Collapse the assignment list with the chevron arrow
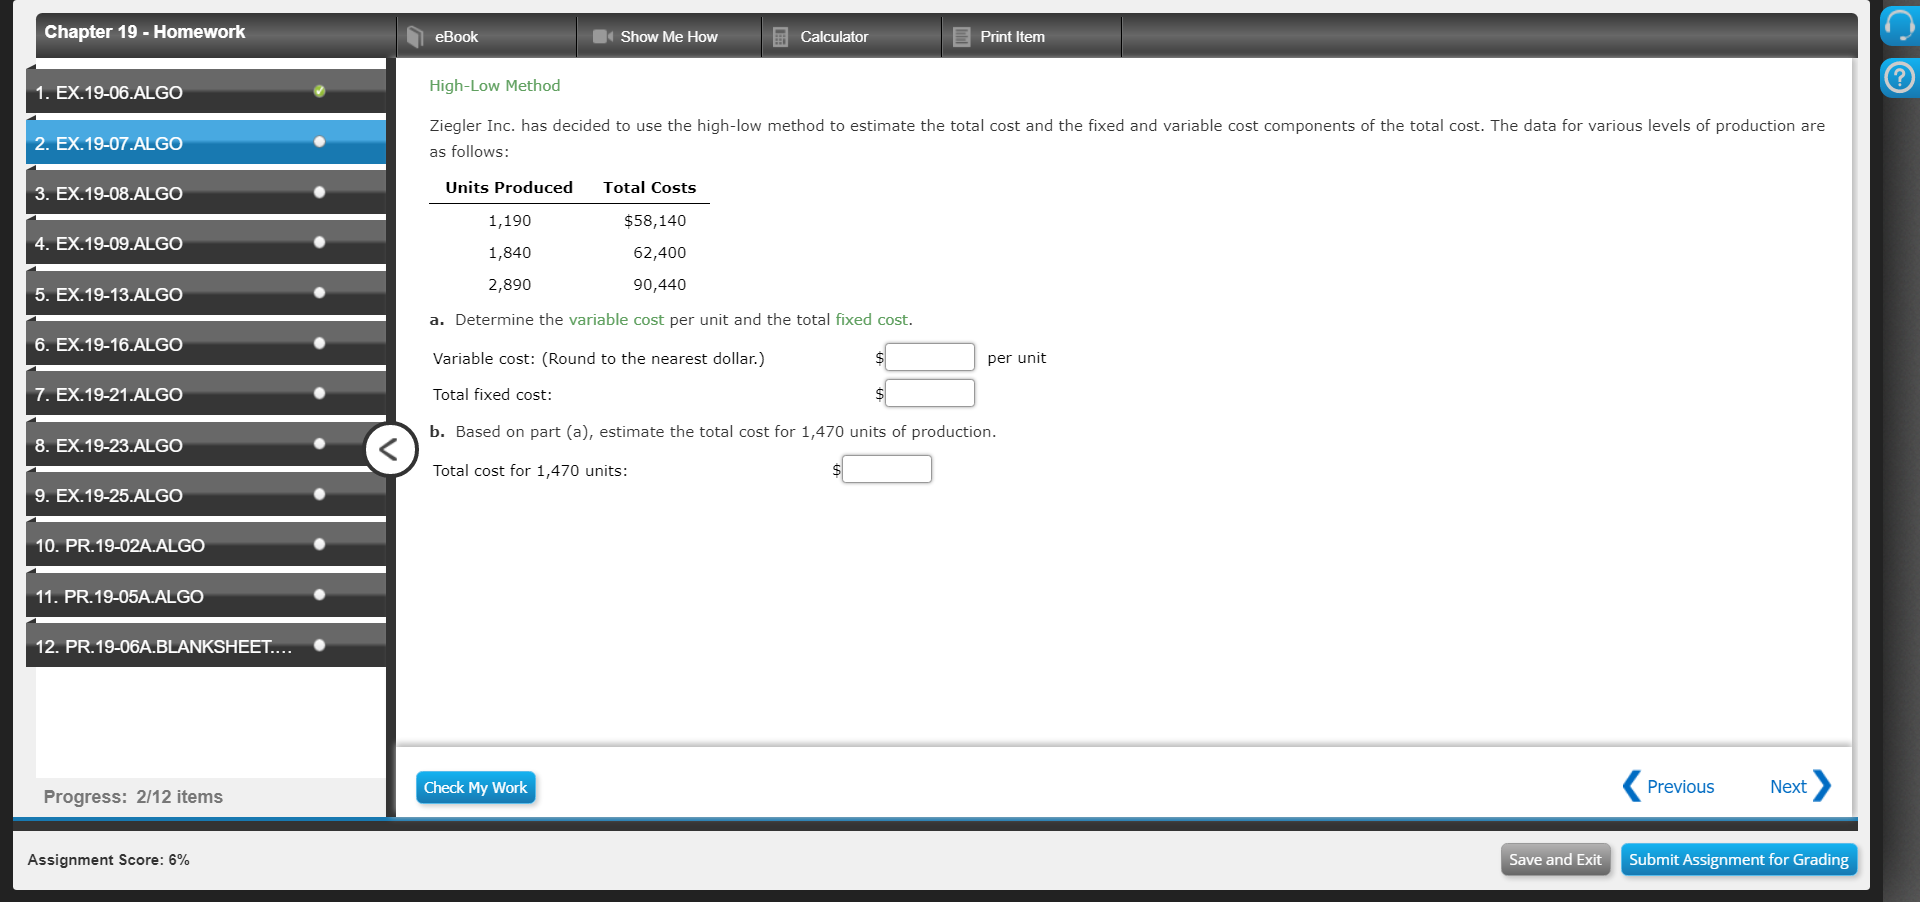 (390, 449)
